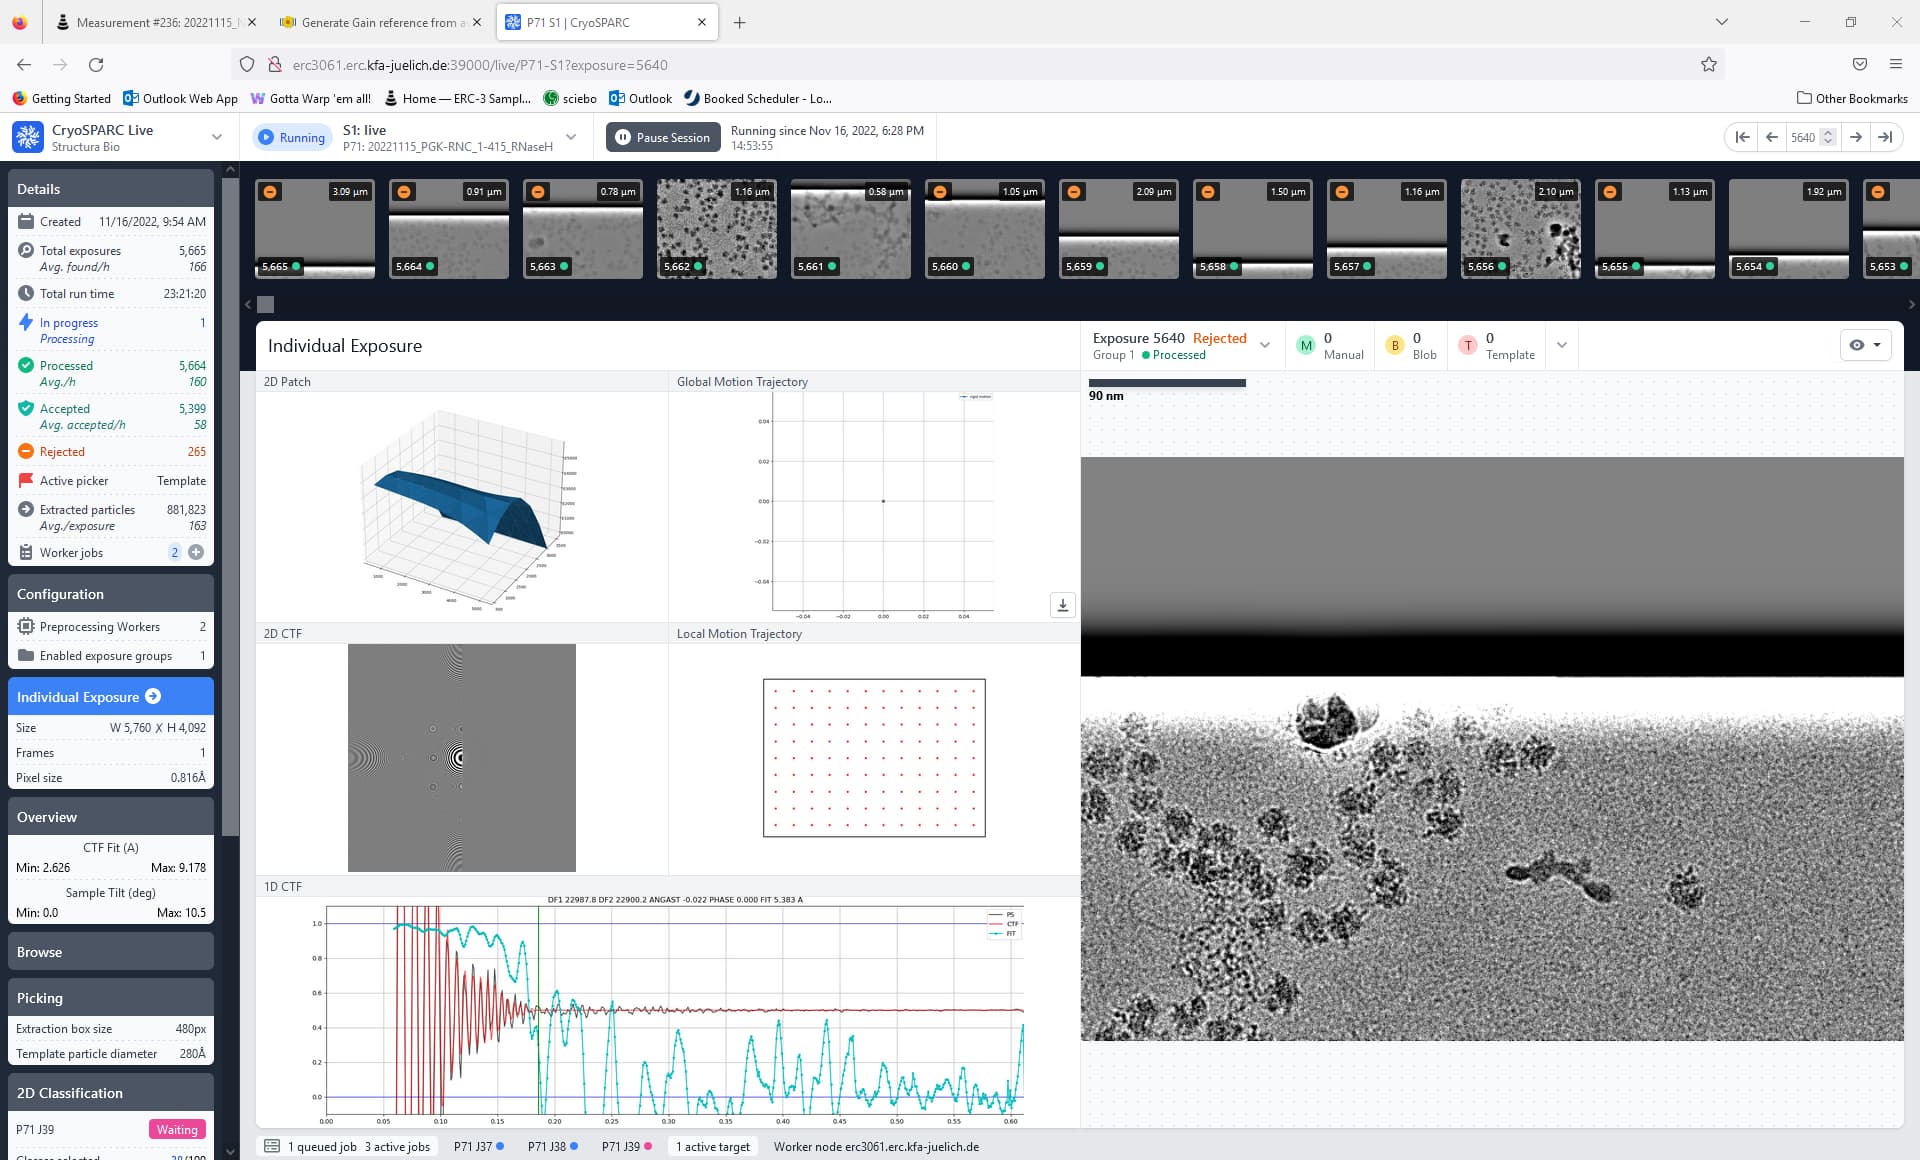Pause the live session
Screen dimensions: 1920x1160
point(663,137)
